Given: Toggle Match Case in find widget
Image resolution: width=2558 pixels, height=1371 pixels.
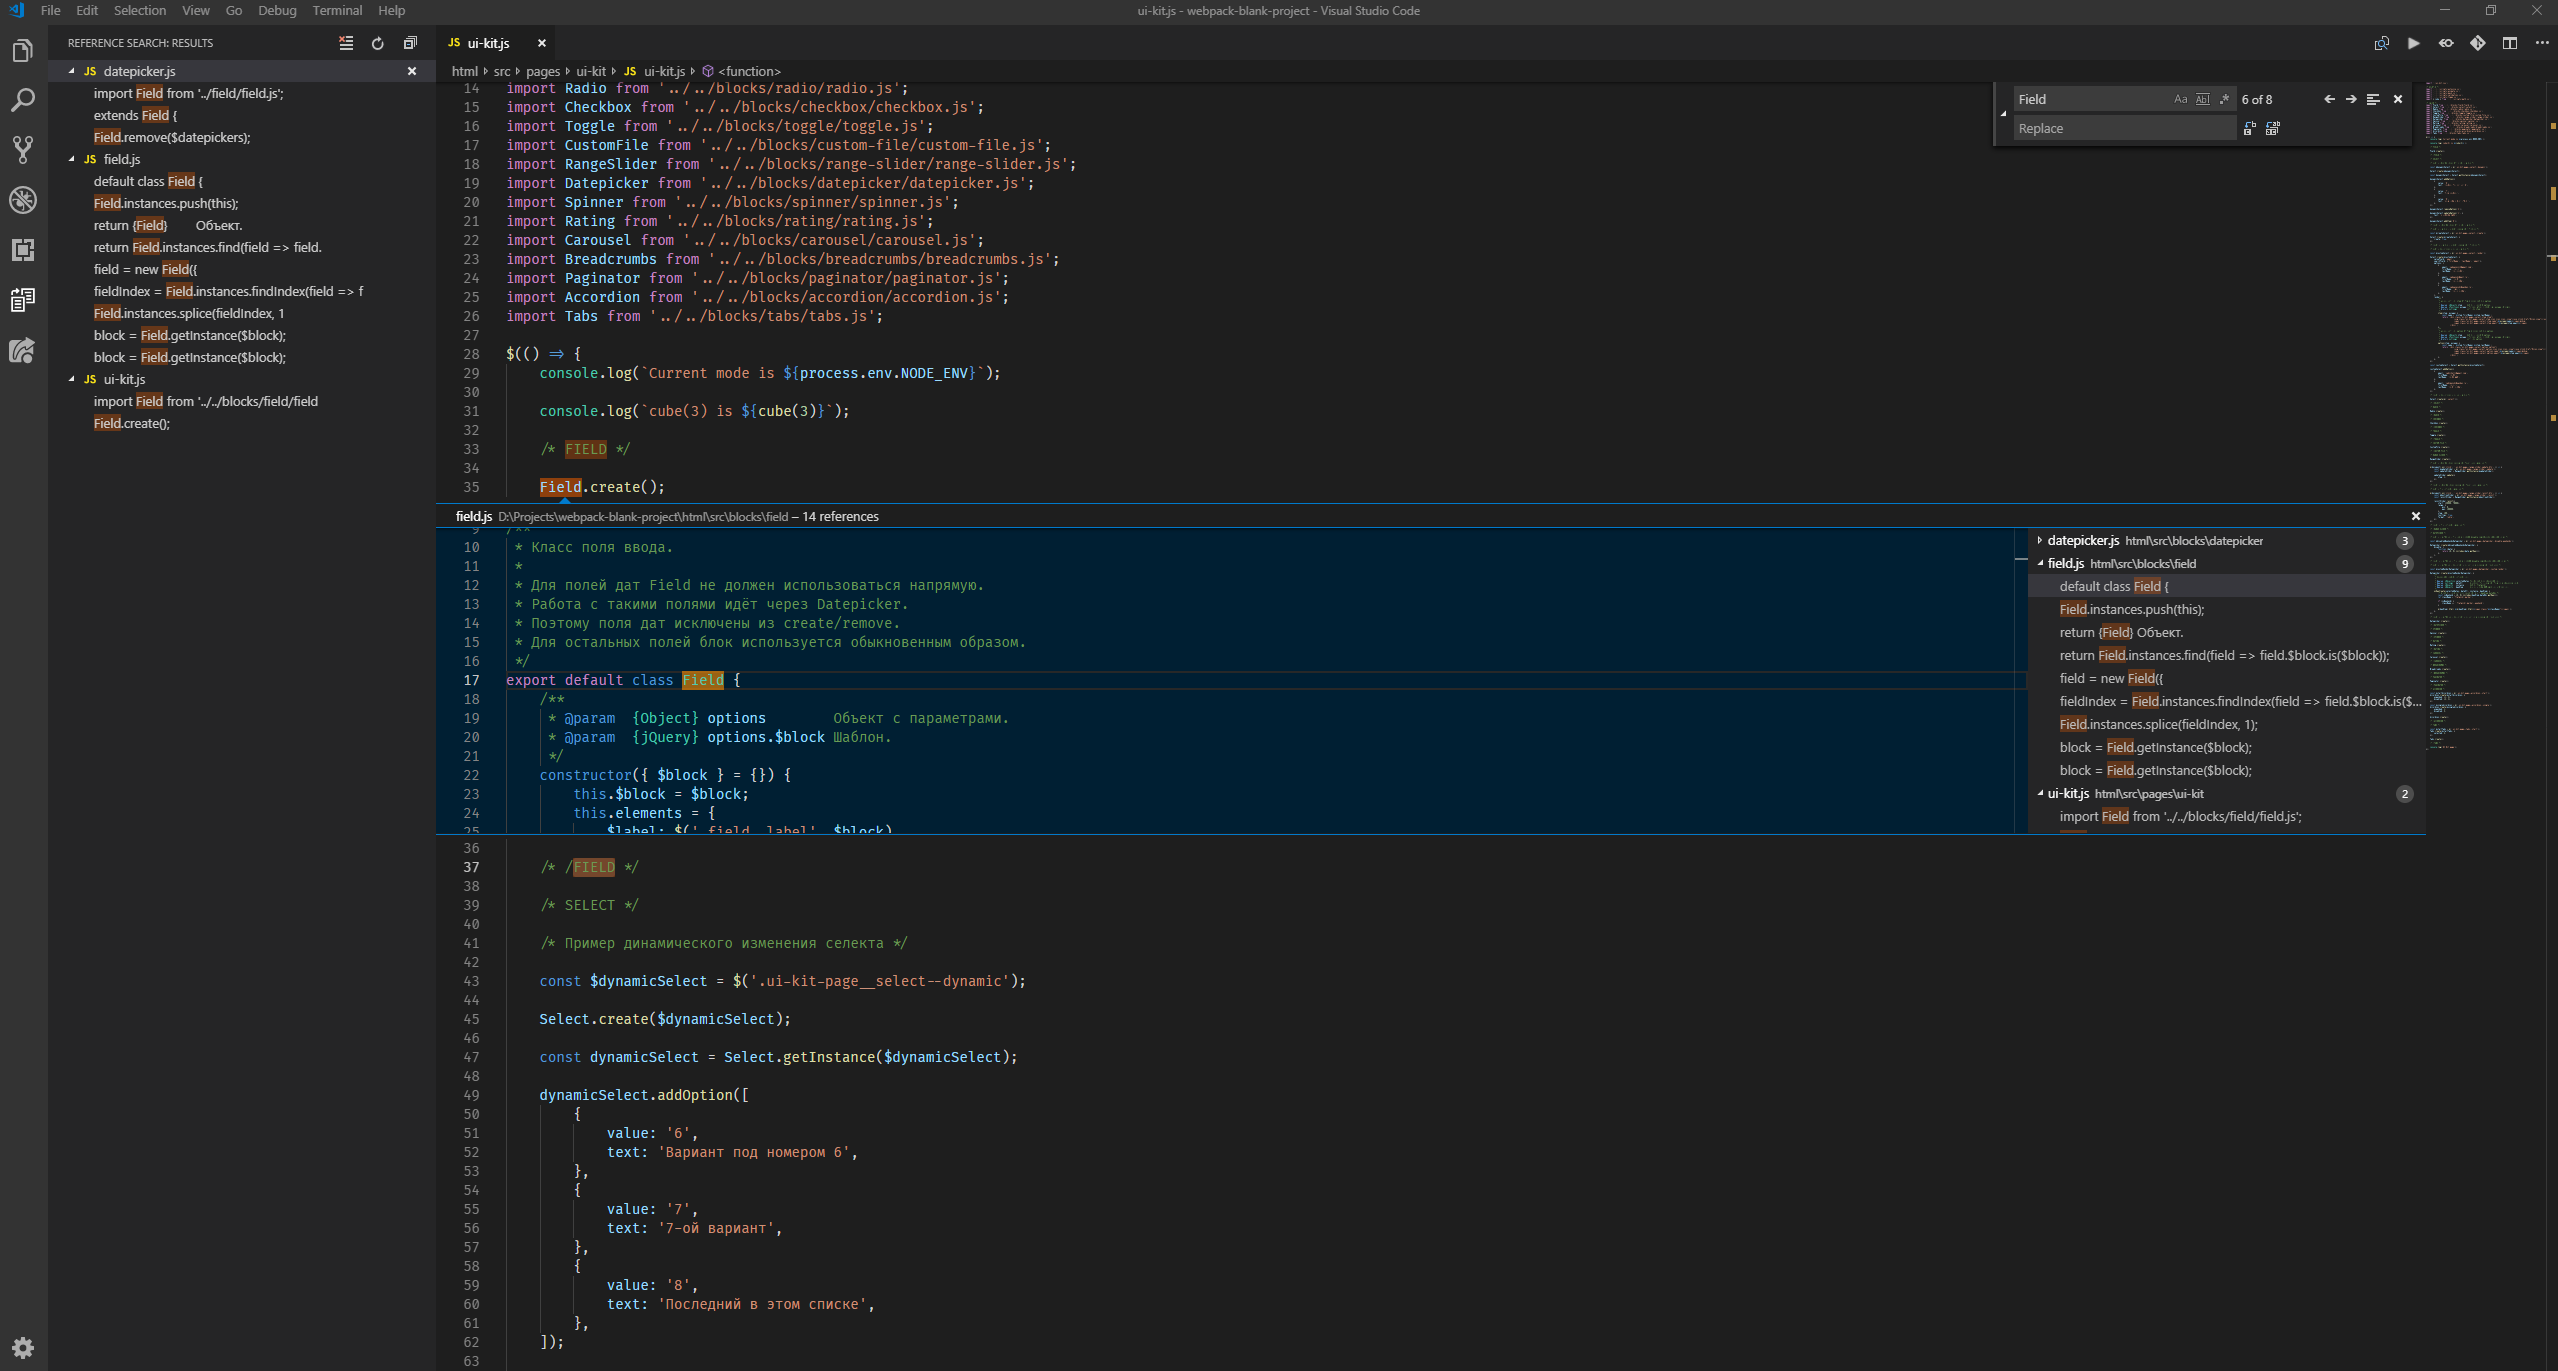Looking at the screenshot, I should (2180, 99).
